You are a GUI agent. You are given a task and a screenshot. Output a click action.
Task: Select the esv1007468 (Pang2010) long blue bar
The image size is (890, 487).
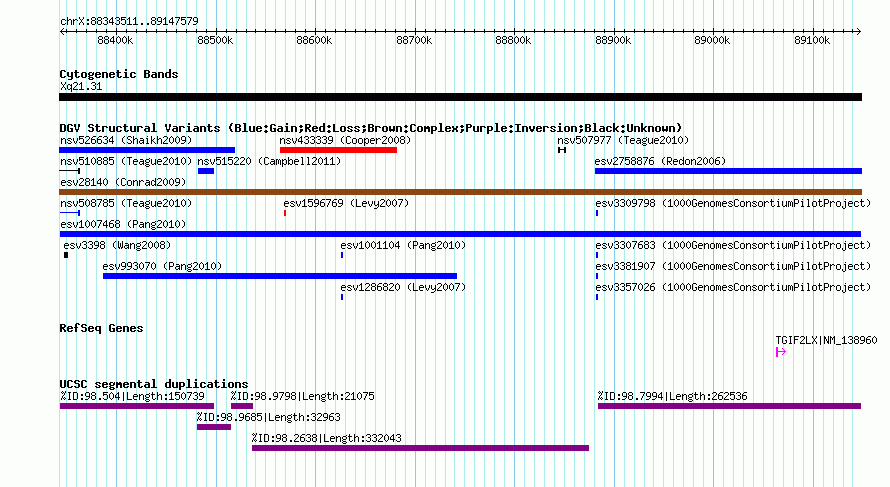coord(460,234)
